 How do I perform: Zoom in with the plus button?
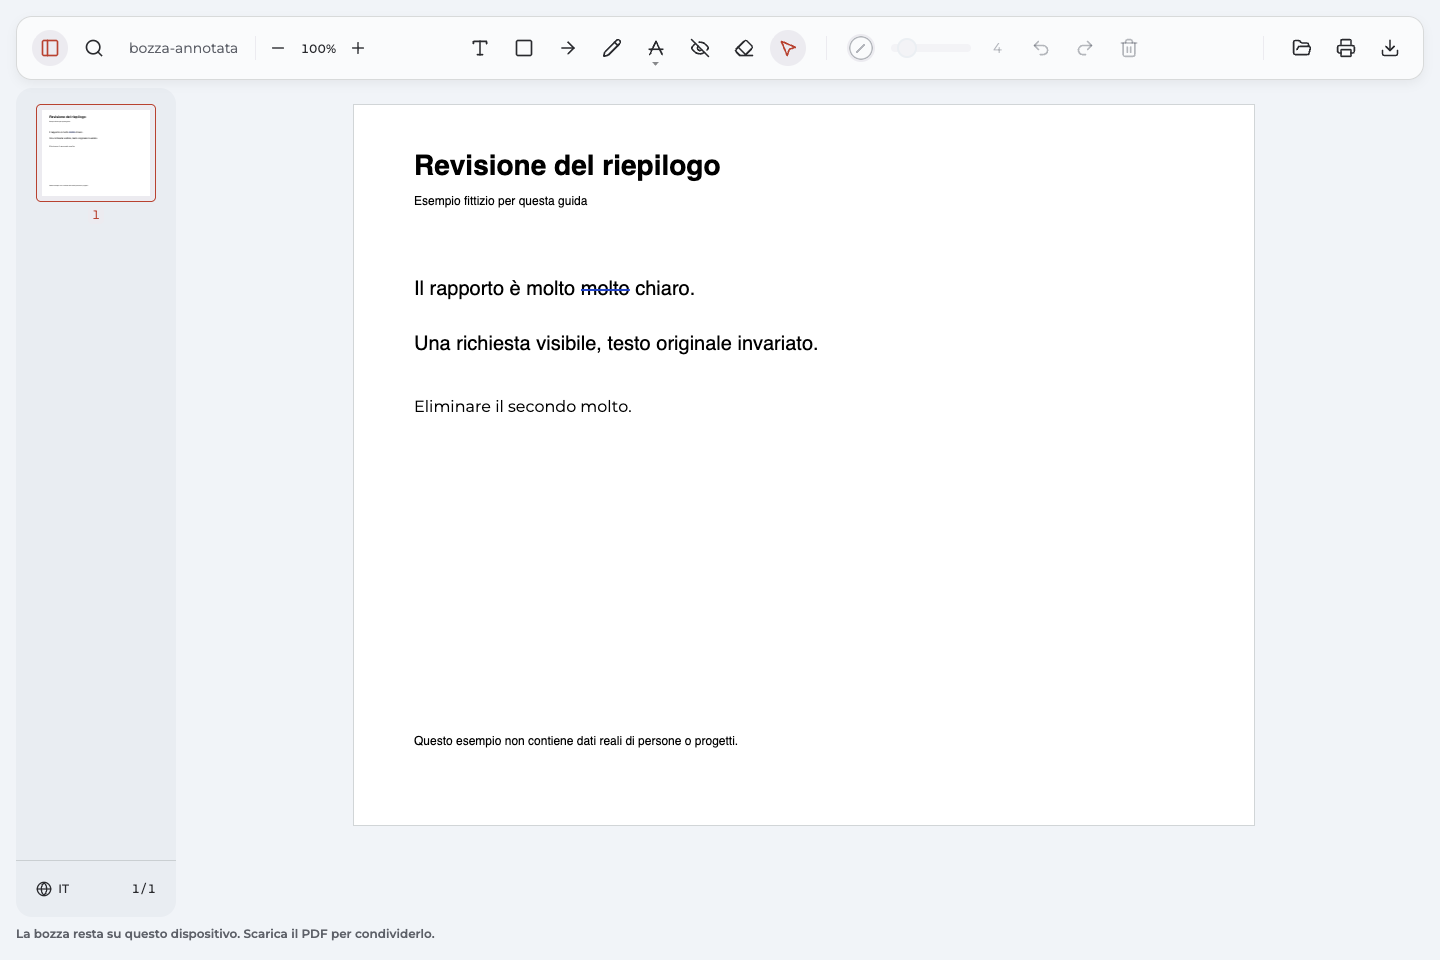pyautogui.click(x=358, y=48)
